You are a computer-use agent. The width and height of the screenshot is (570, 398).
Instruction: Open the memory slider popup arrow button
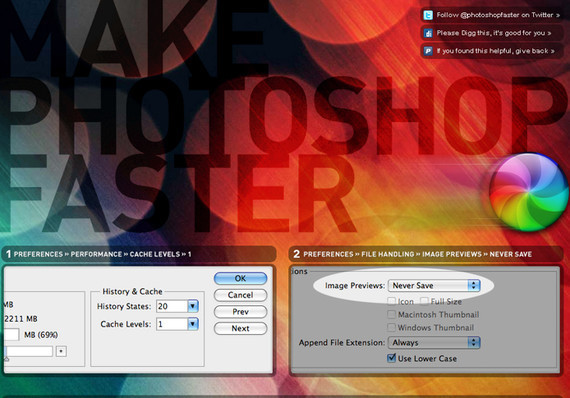pyautogui.click(x=61, y=351)
